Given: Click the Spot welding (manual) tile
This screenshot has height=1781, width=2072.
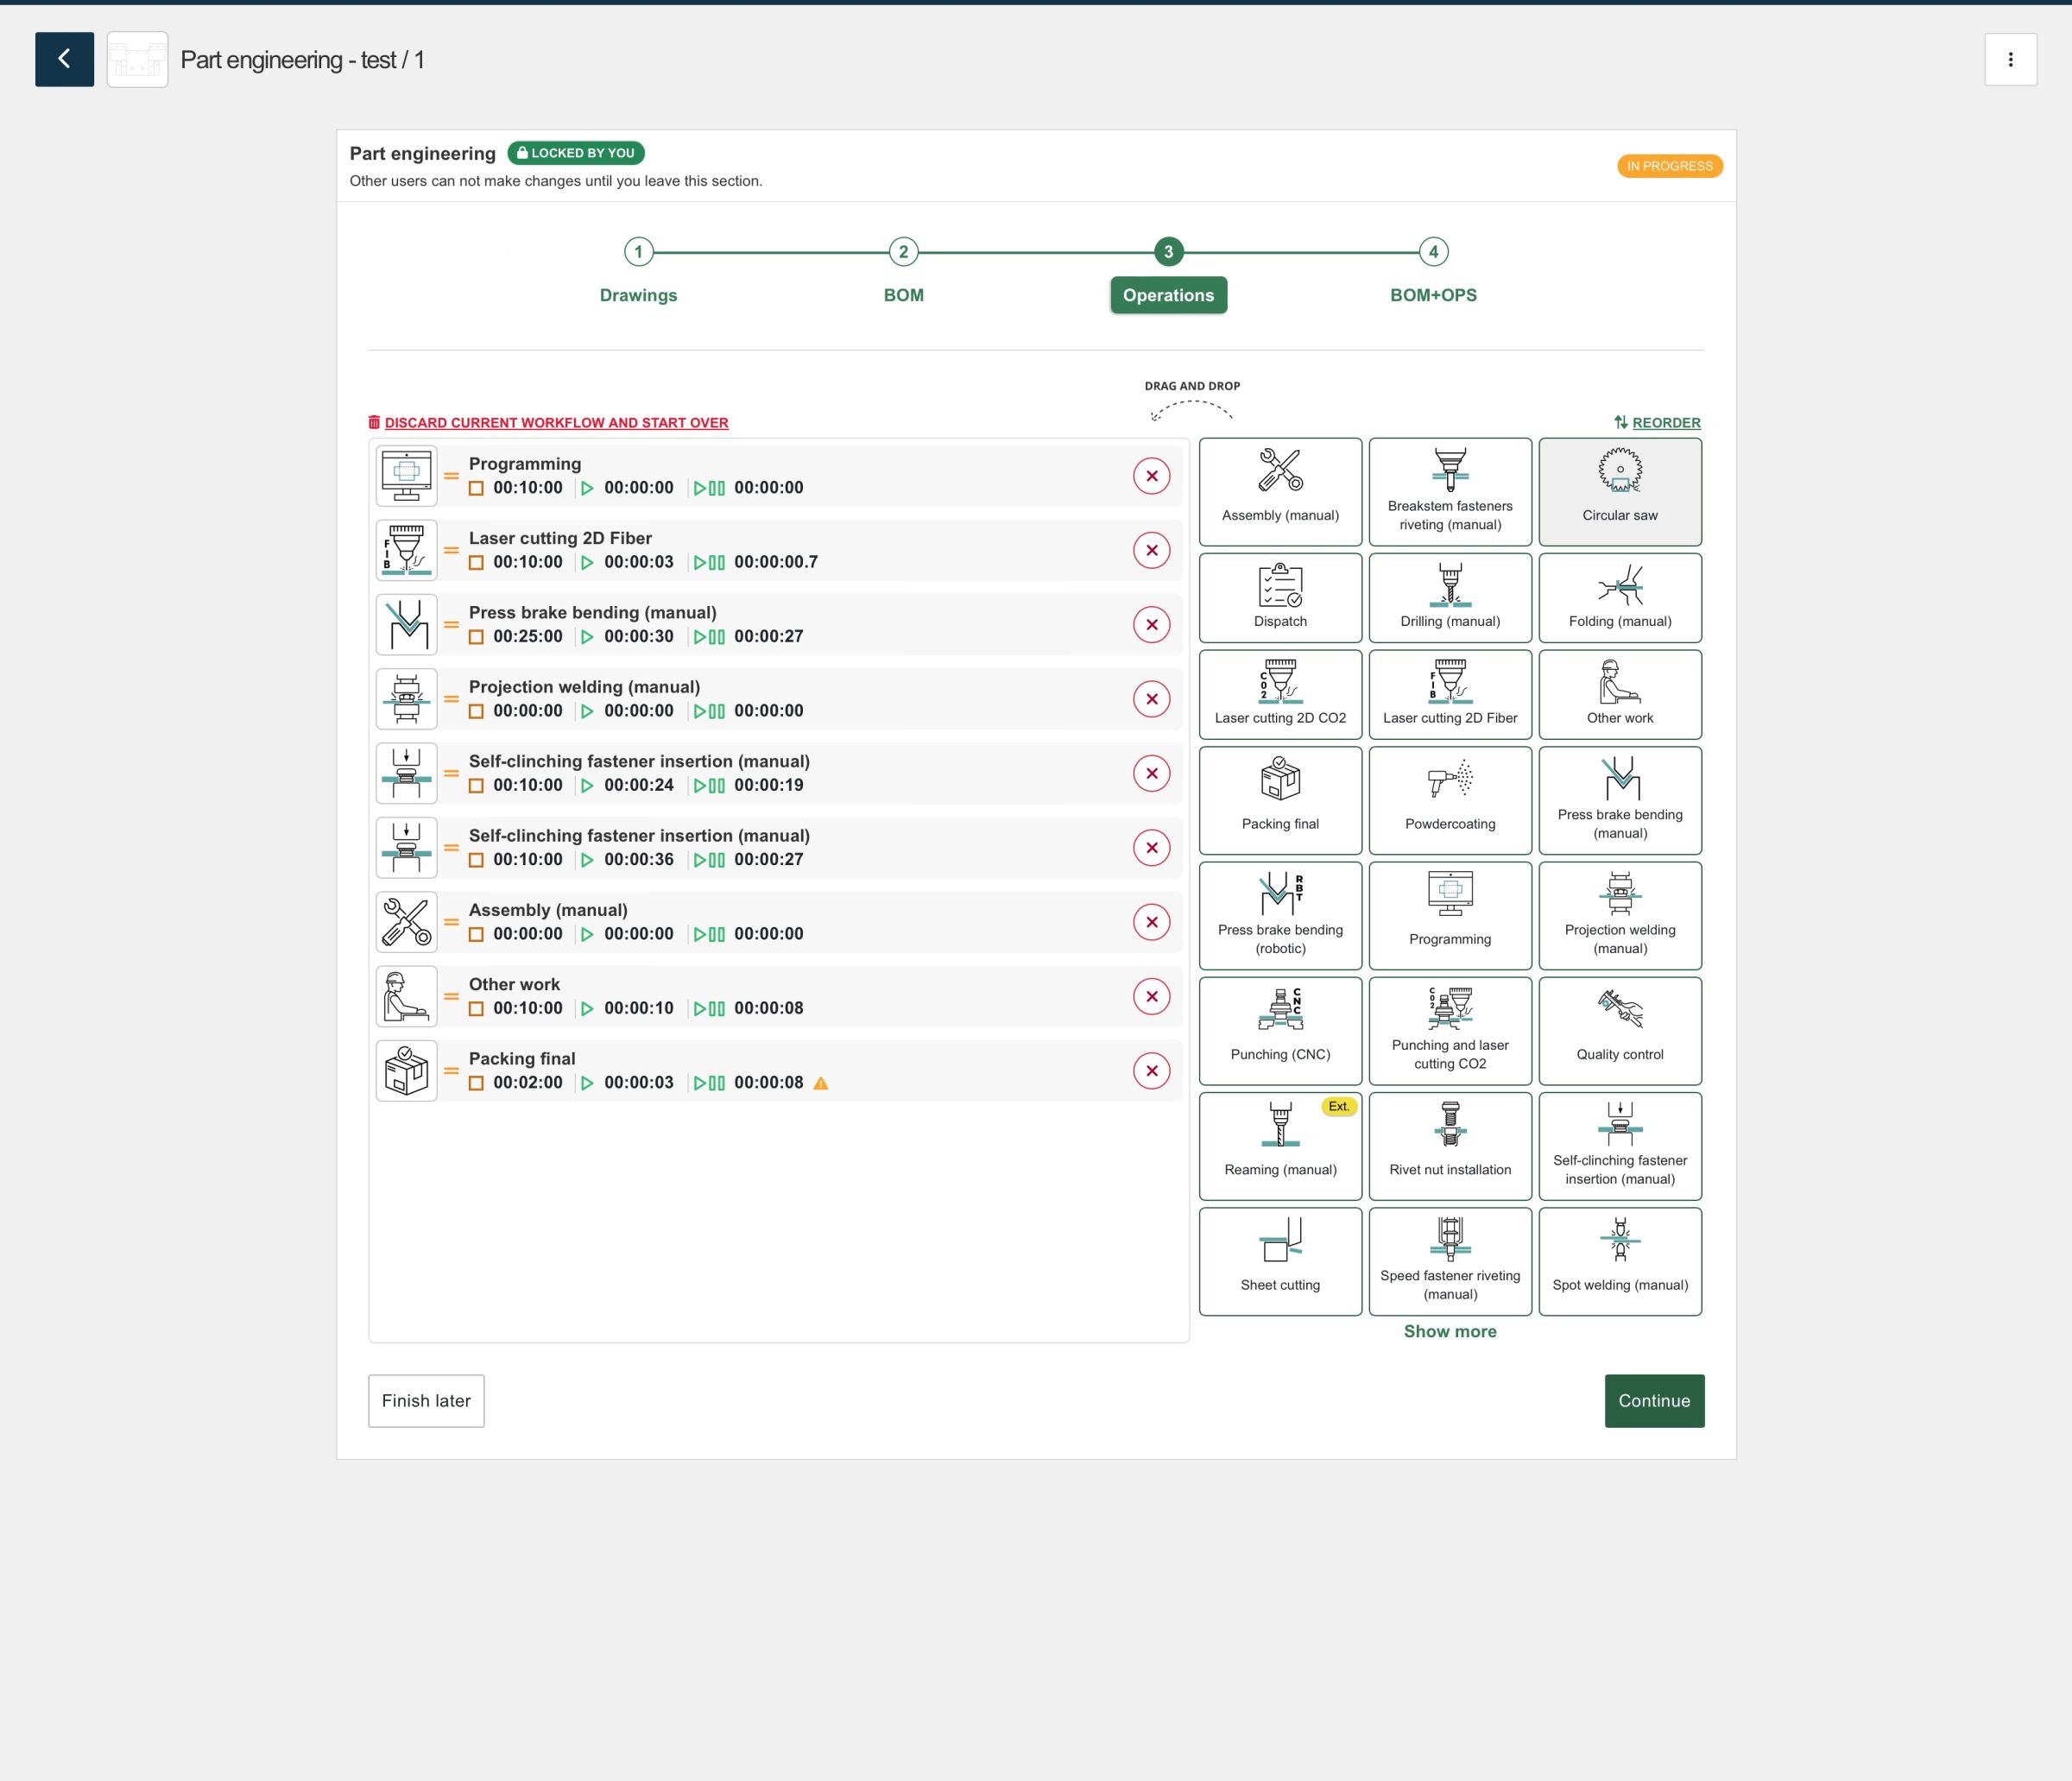Looking at the screenshot, I should tap(1619, 1260).
